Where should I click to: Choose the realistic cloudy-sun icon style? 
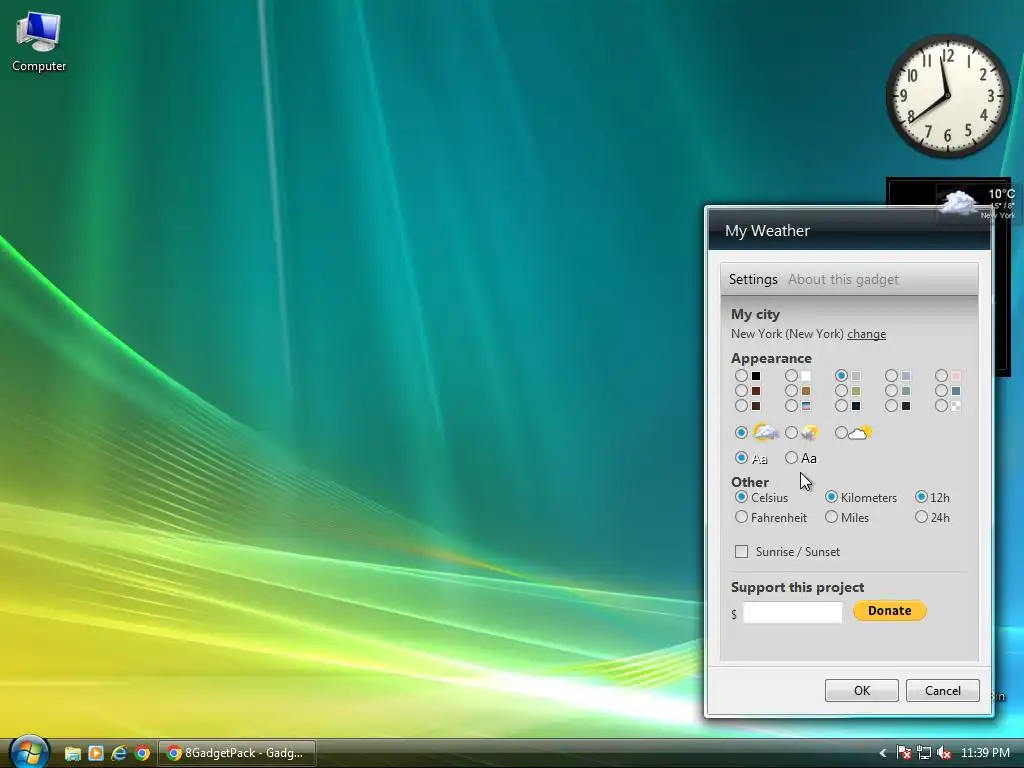pyautogui.click(x=741, y=432)
